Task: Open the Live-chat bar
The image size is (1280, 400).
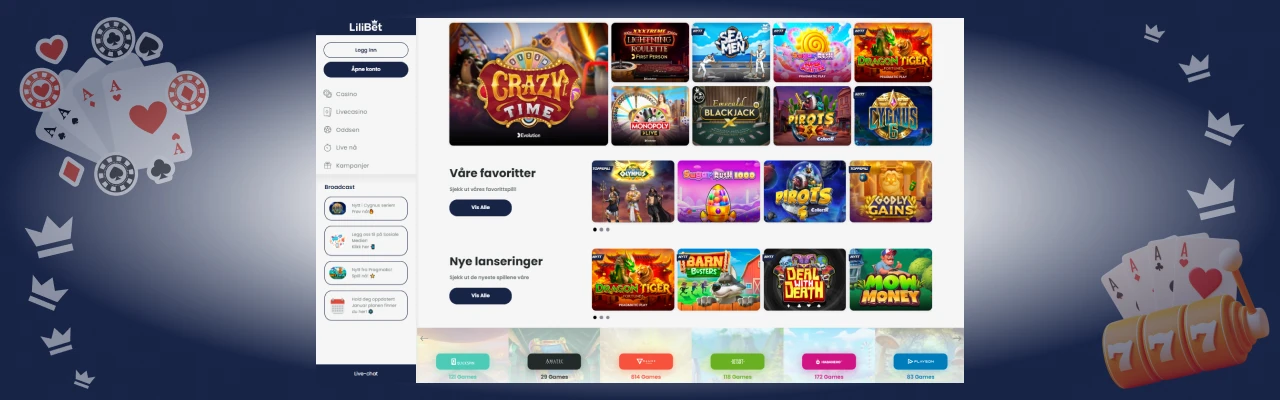Action: [x=366, y=373]
